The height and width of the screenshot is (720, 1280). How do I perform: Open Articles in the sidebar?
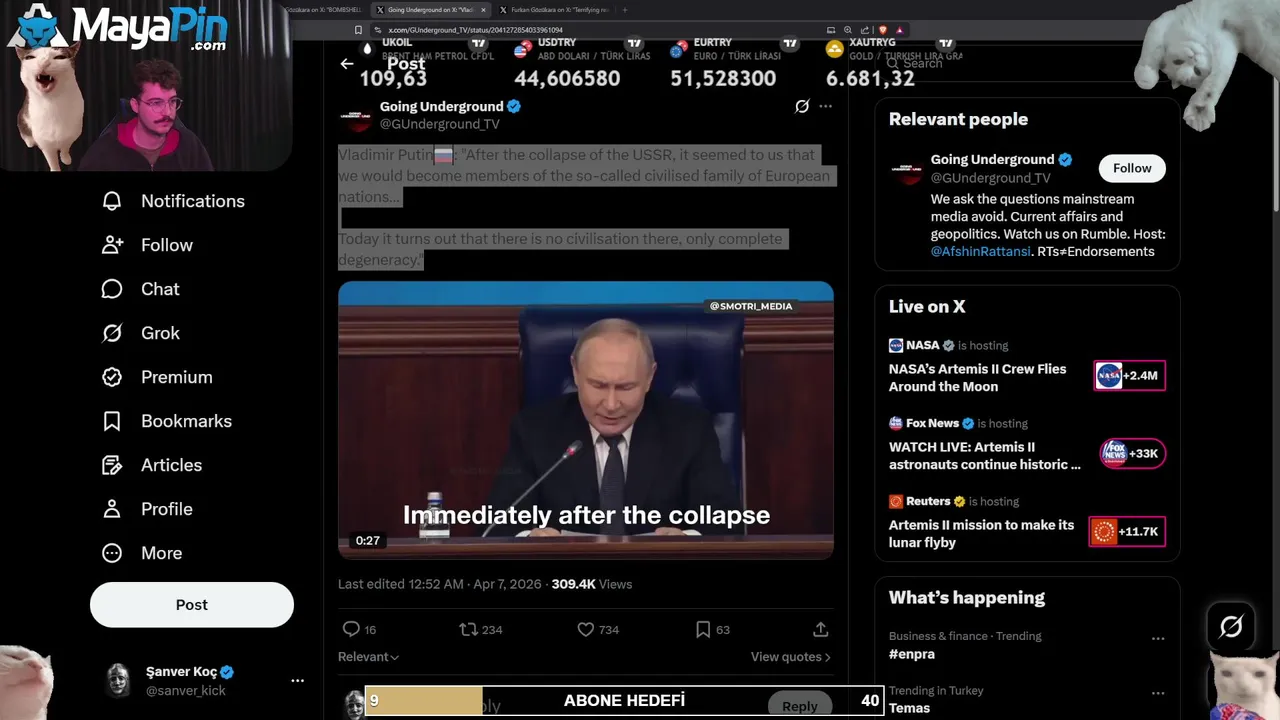151,465
